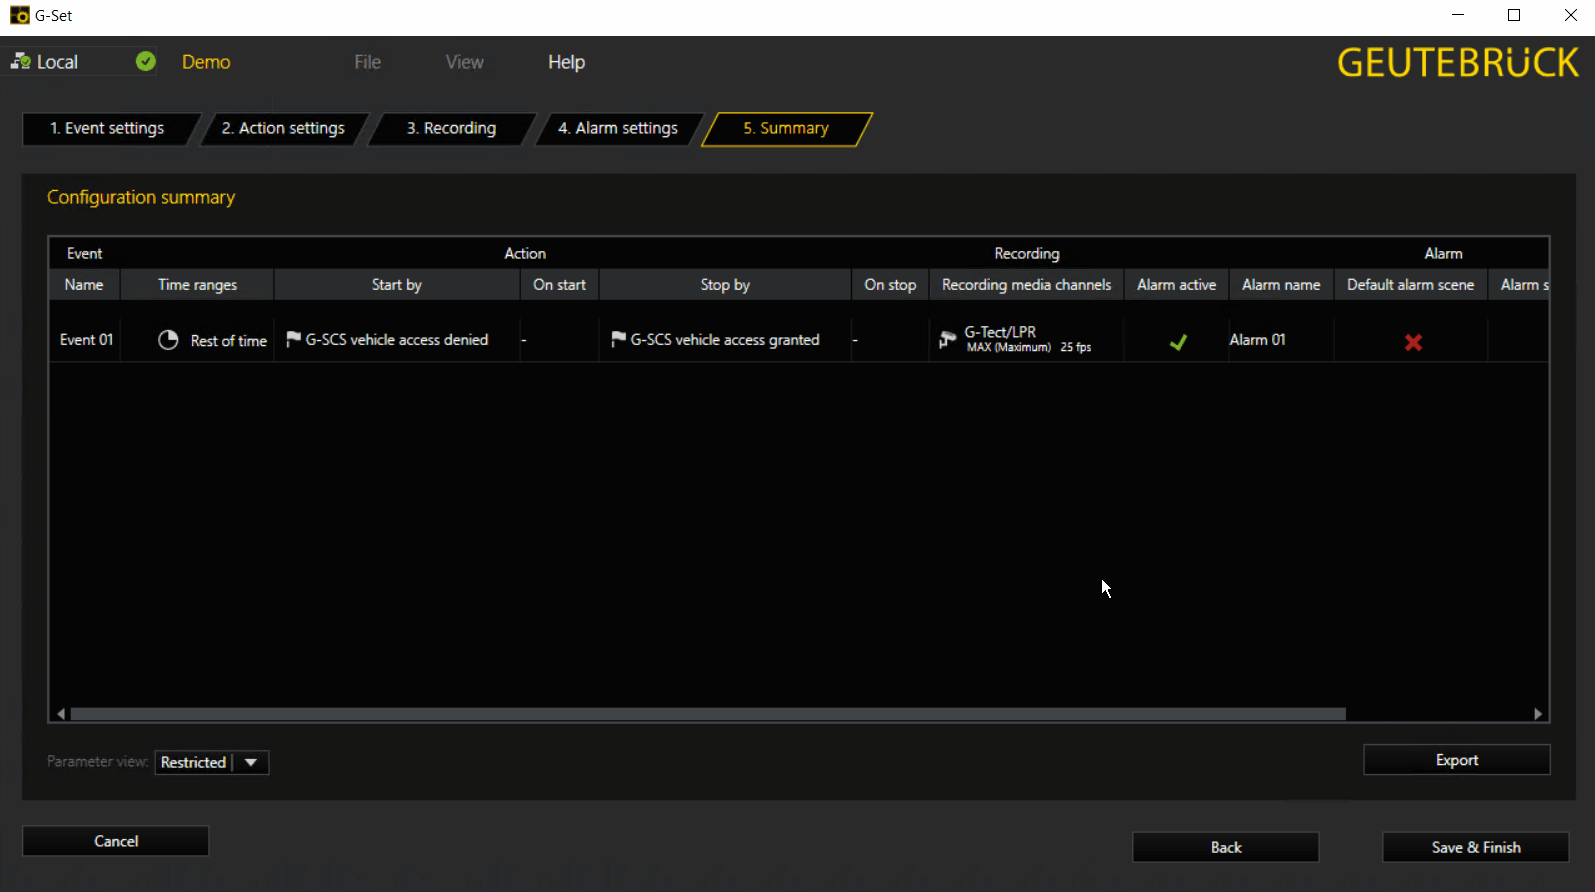
Task: Click the scroll right arrow of the table
Action: click(x=1538, y=714)
